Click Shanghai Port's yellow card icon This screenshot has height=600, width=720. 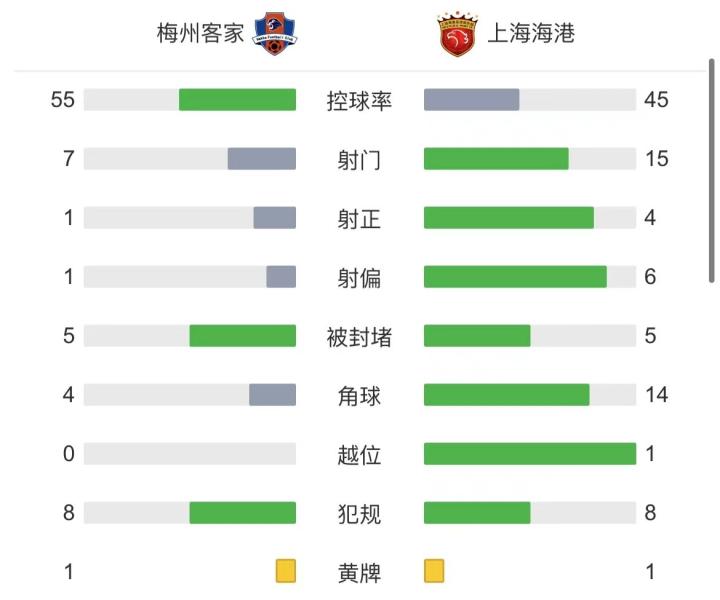(434, 571)
